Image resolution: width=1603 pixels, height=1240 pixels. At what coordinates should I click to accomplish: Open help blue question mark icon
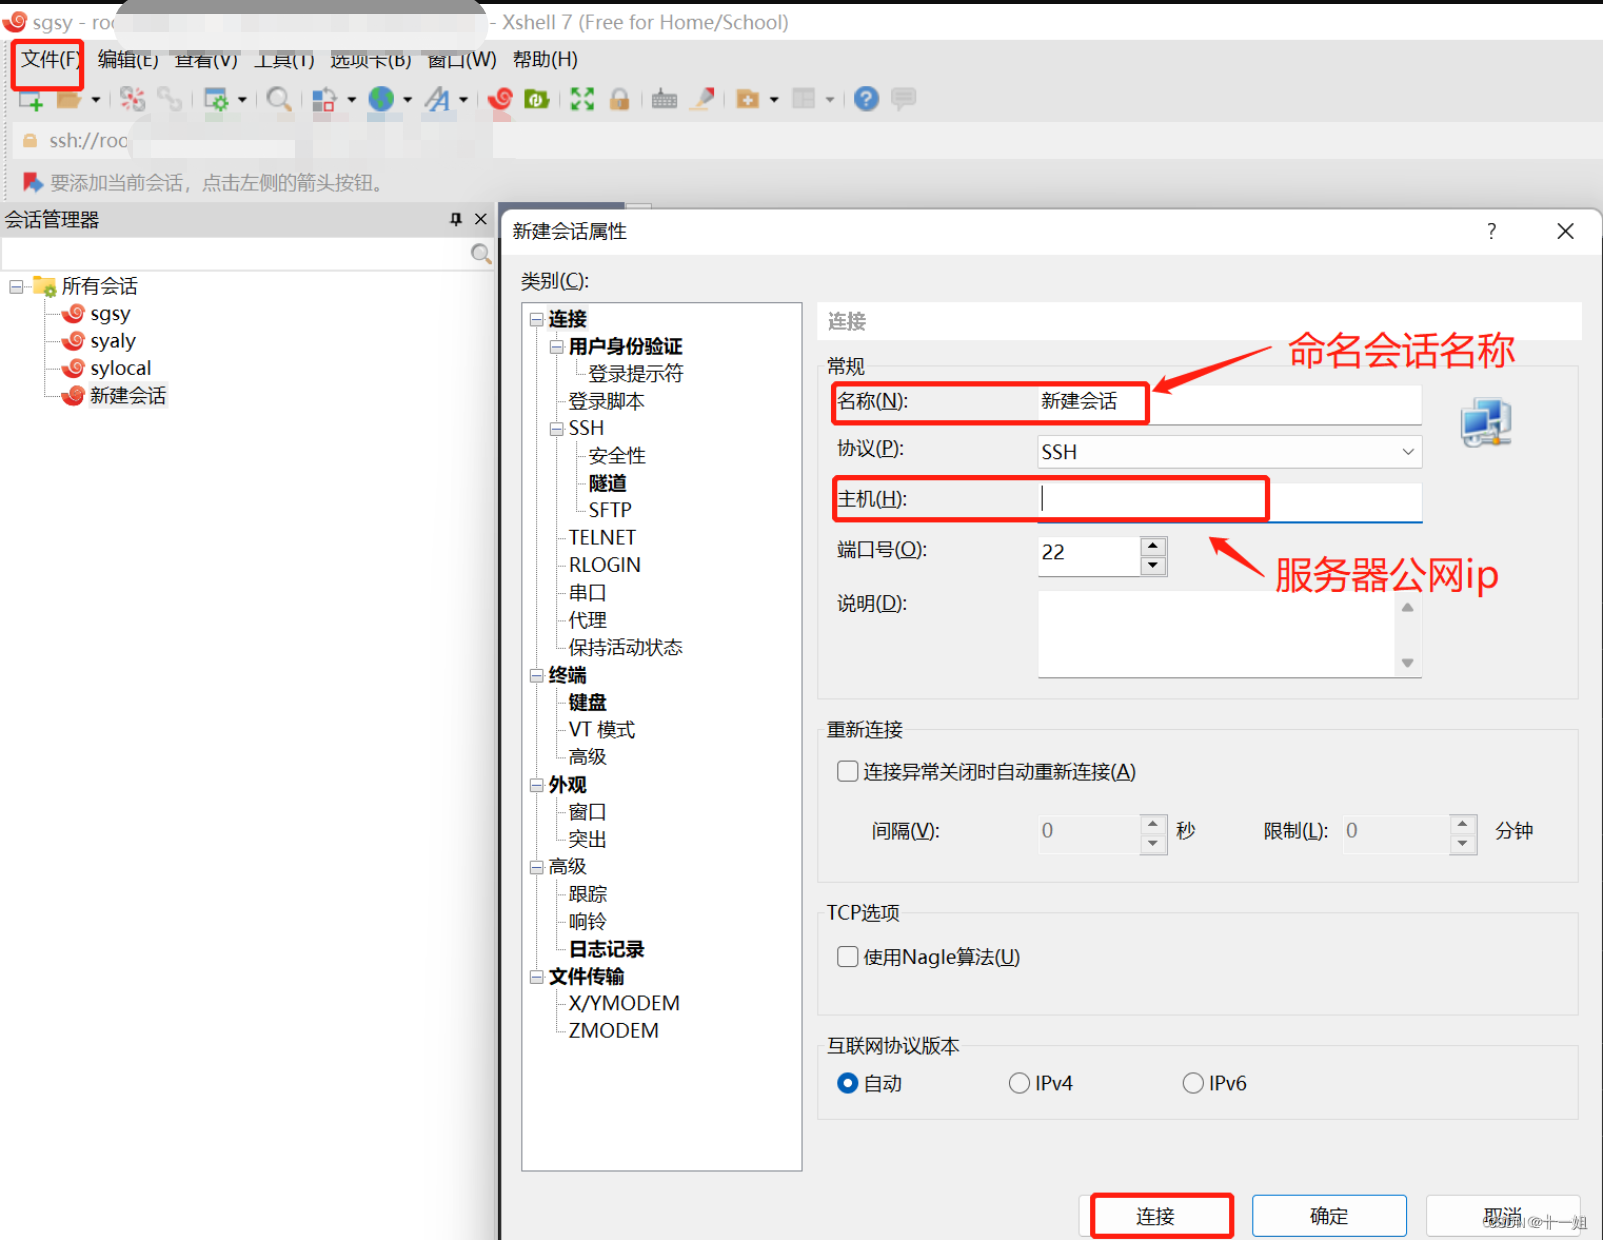click(x=867, y=98)
